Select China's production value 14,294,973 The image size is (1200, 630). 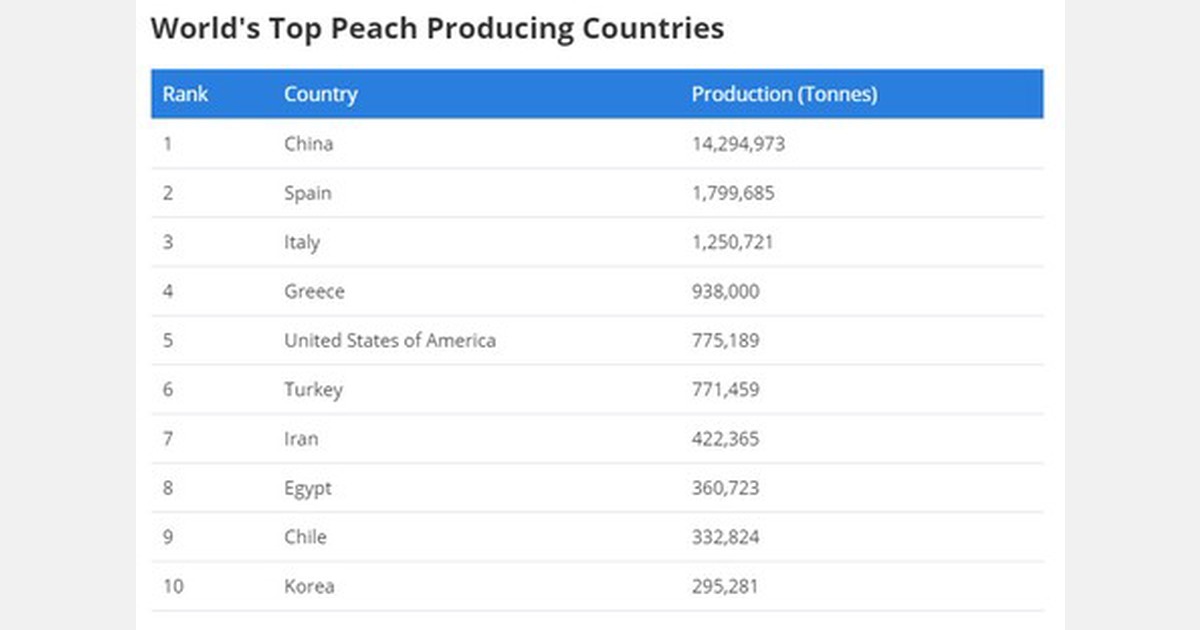[740, 143]
